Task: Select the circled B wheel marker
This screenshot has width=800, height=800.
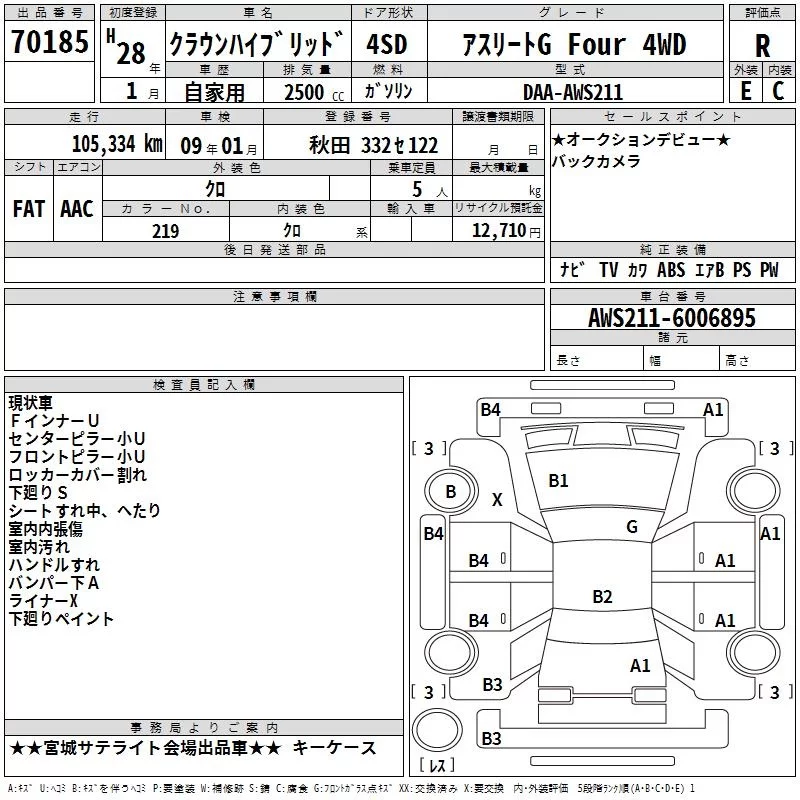Action: [450, 492]
